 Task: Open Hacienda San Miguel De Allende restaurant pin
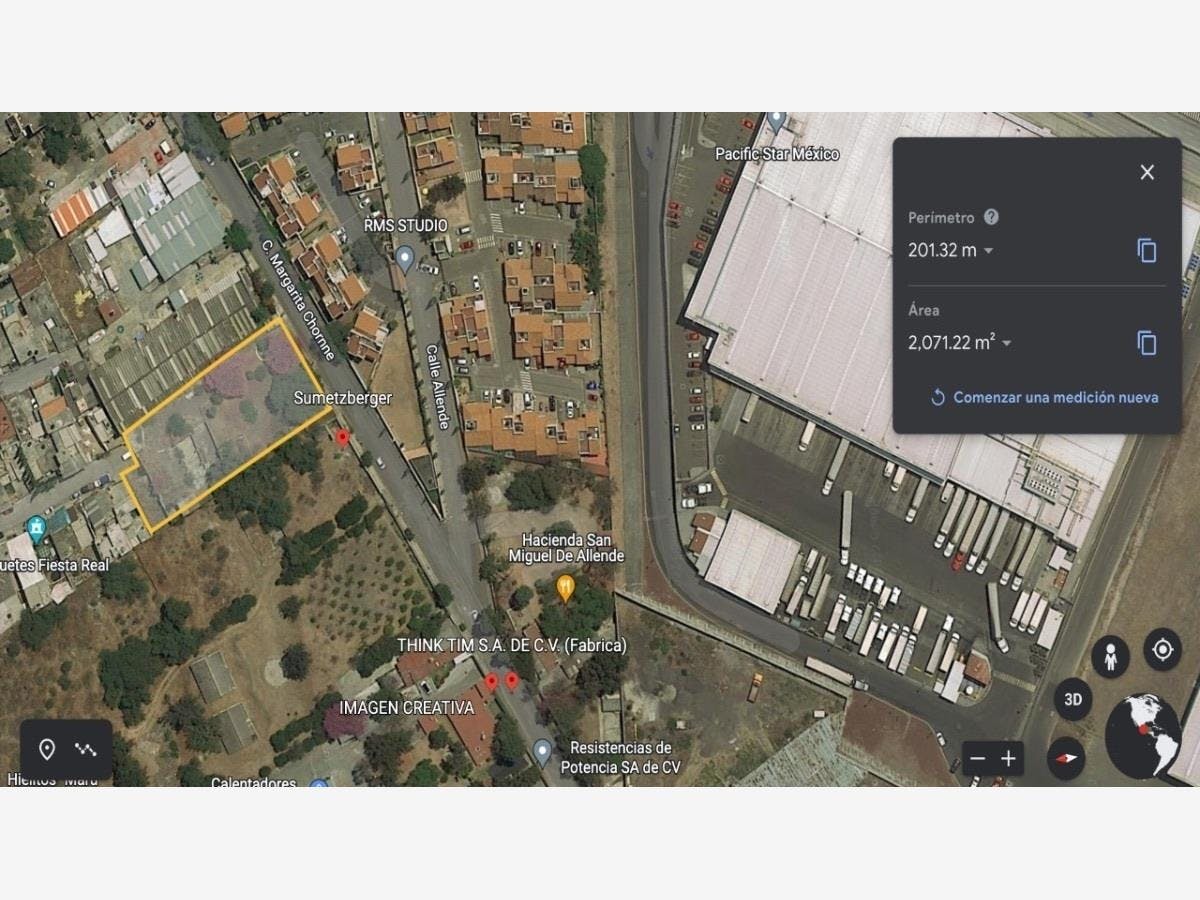click(566, 588)
